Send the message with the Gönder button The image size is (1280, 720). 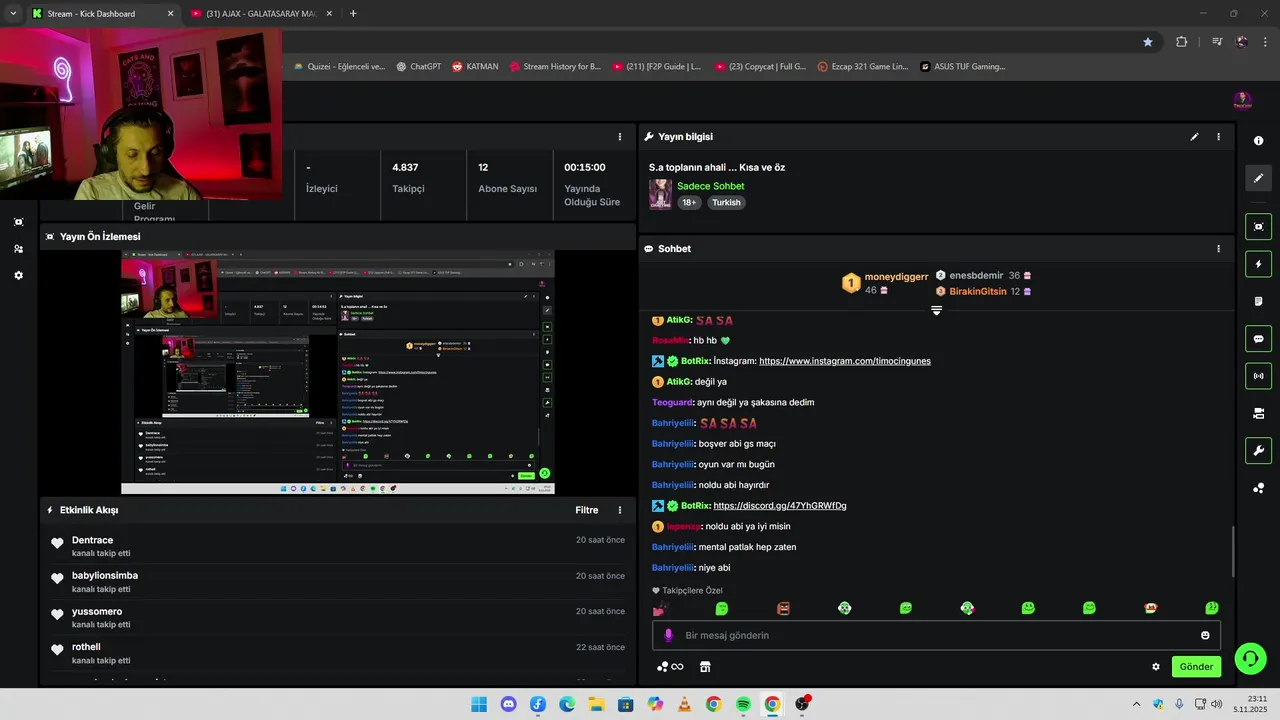1196,667
